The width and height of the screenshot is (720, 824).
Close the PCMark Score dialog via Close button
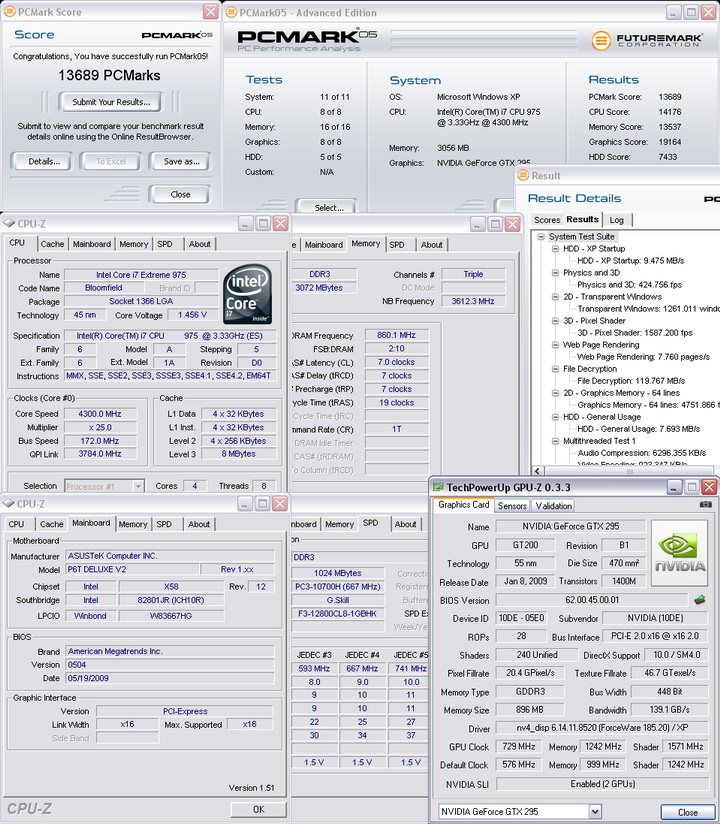(x=180, y=194)
